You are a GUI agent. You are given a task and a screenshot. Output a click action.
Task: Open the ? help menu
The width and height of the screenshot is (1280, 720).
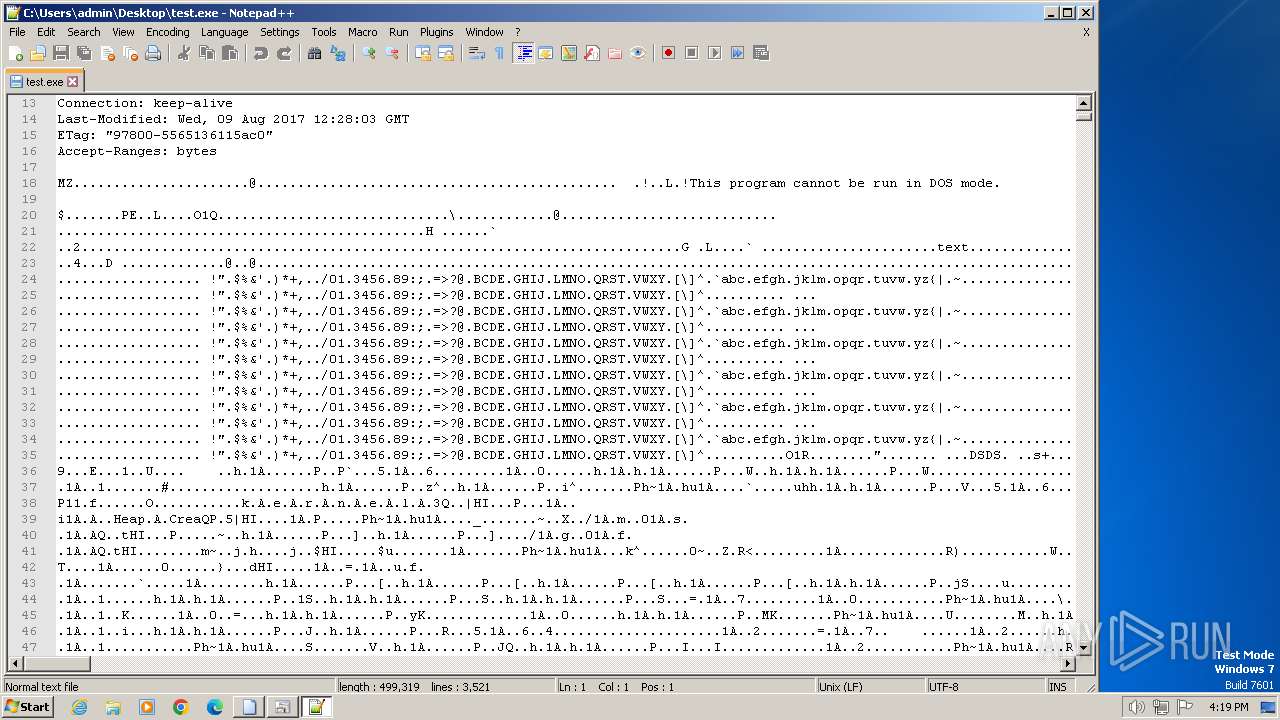tap(518, 32)
